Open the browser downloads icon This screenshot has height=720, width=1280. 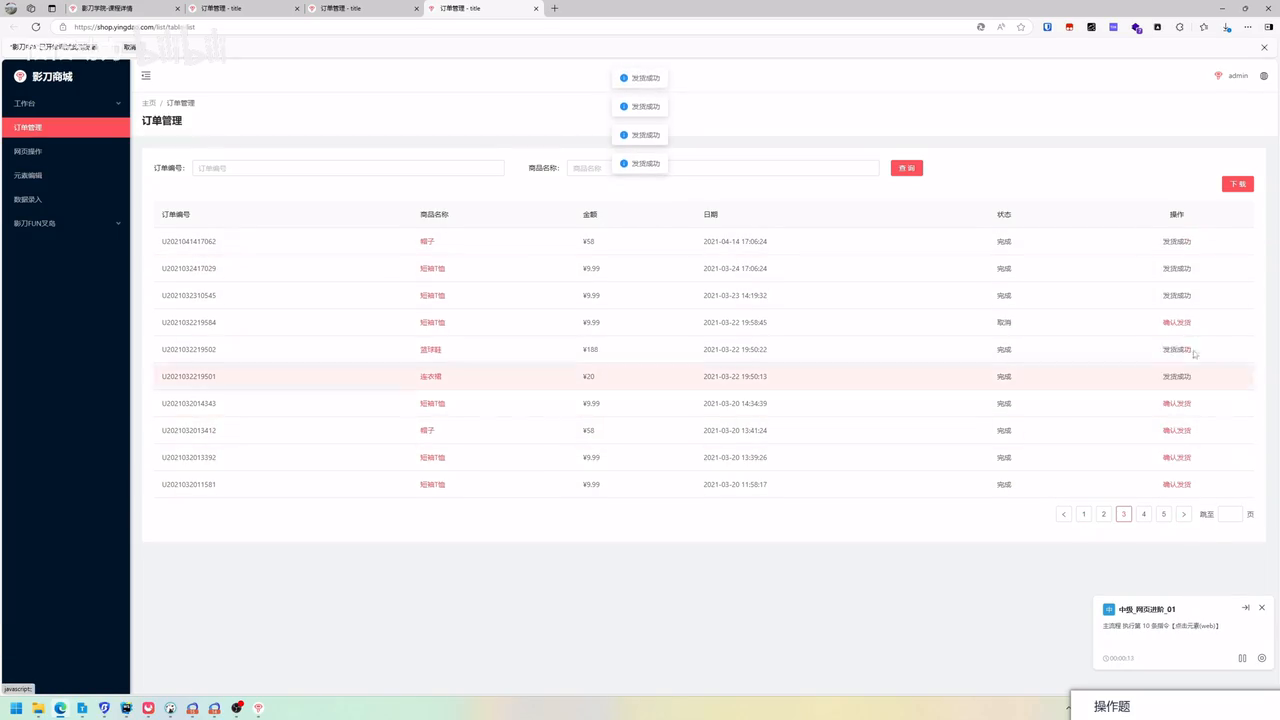coord(1225,27)
